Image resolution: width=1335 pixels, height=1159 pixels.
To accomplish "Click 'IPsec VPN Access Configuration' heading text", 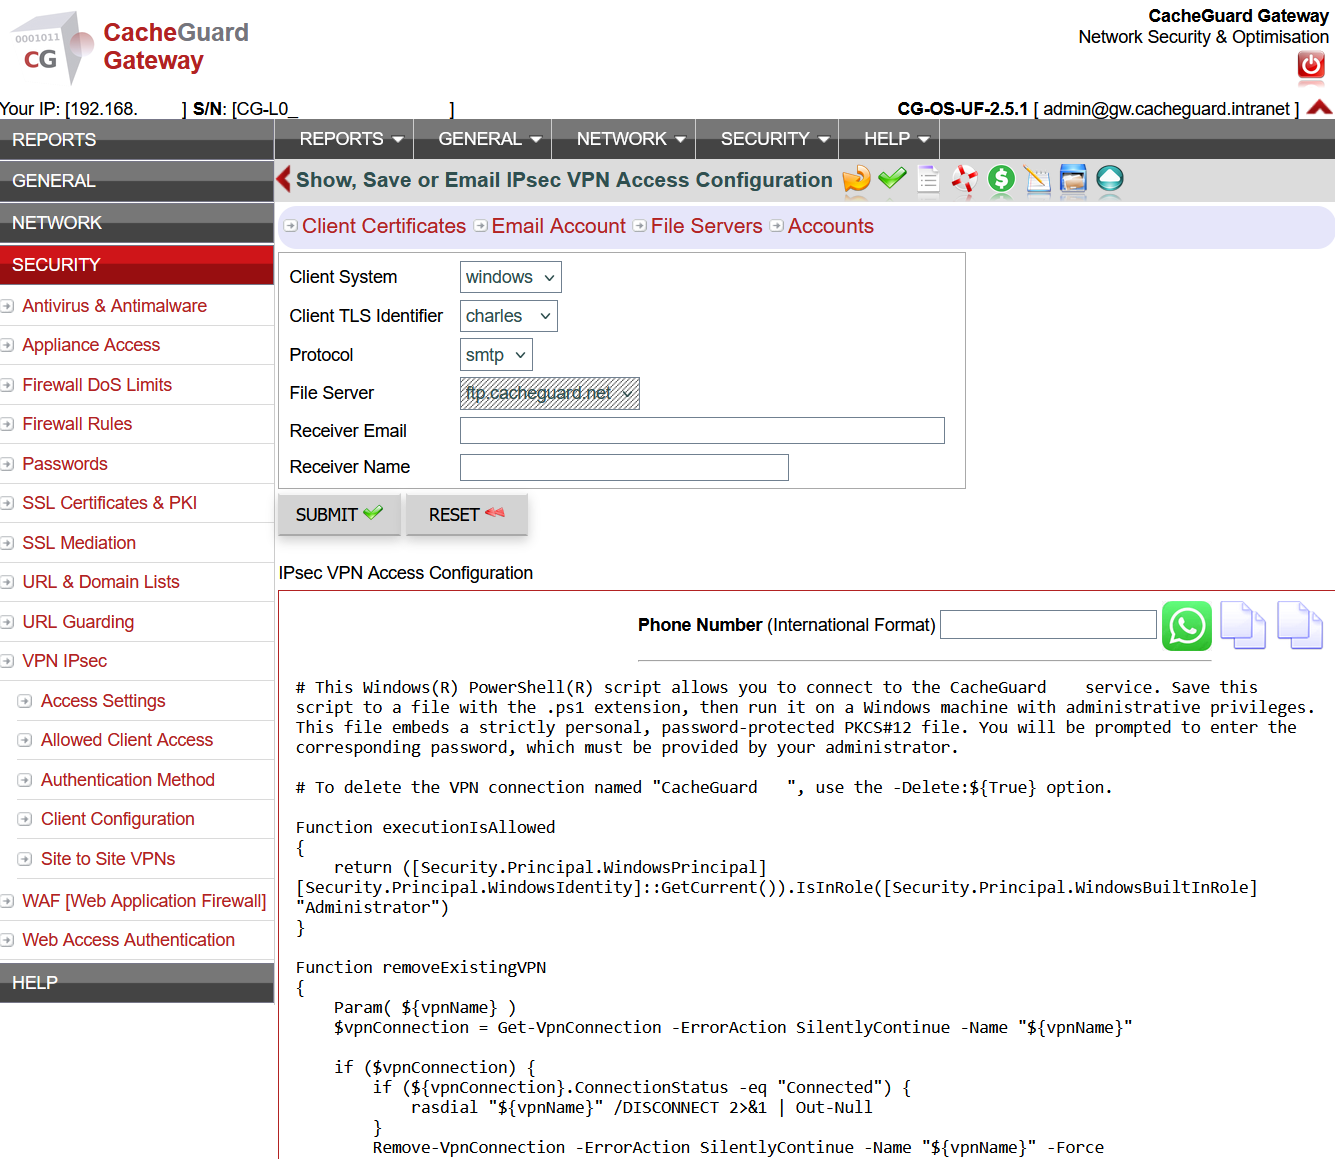I will [x=406, y=573].
